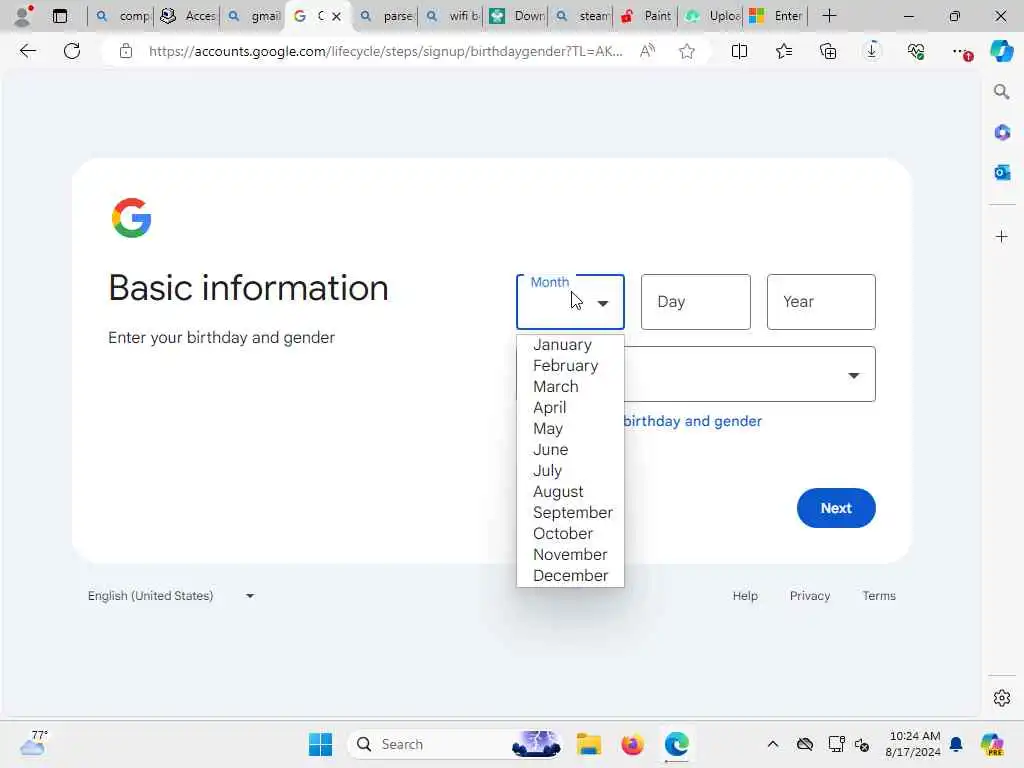The width and height of the screenshot is (1024, 768).
Task: Open the birthday and gender info link
Action: 692,421
